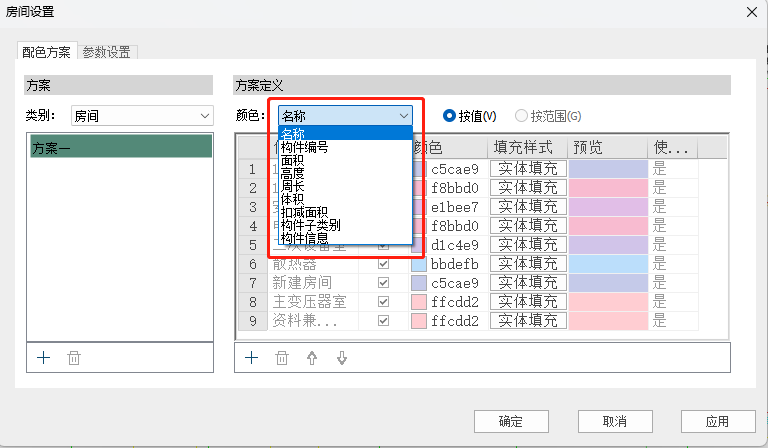Close the 房间设置 dialog

[x=752, y=12]
